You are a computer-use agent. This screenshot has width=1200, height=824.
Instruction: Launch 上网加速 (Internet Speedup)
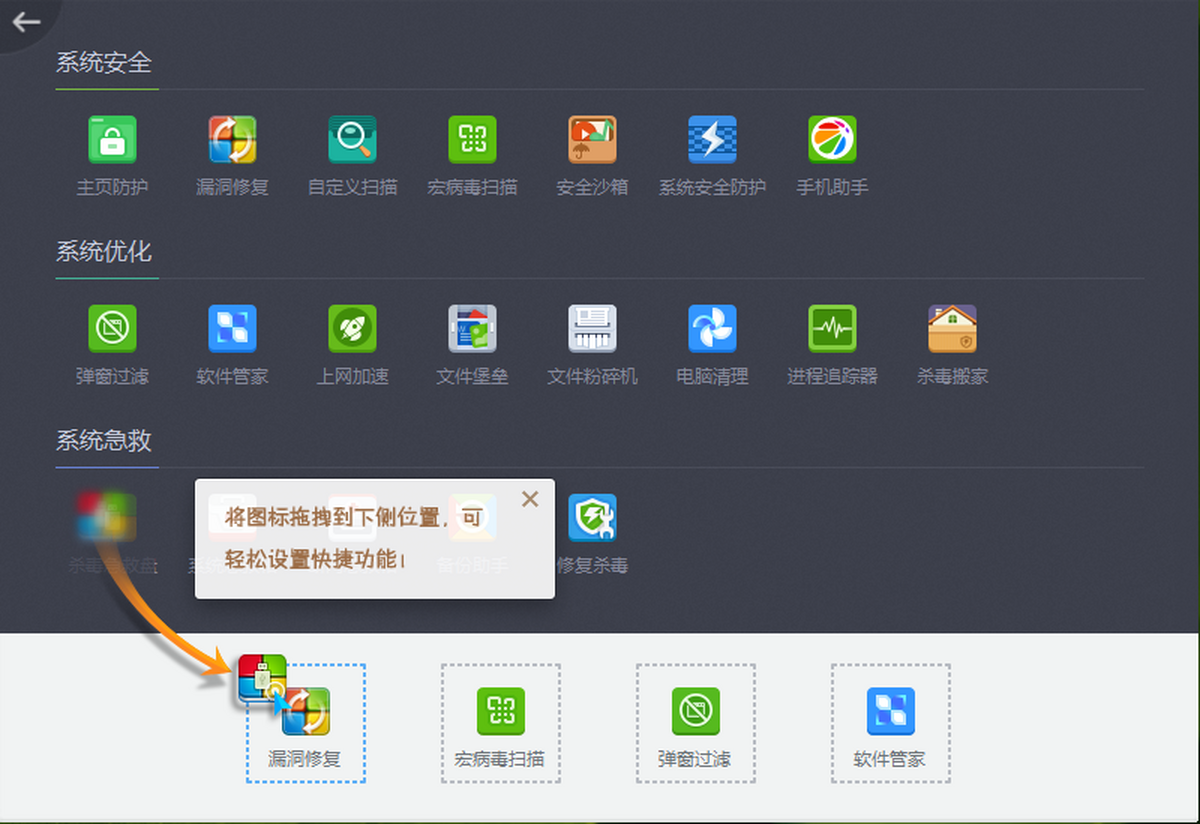(352, 329)
